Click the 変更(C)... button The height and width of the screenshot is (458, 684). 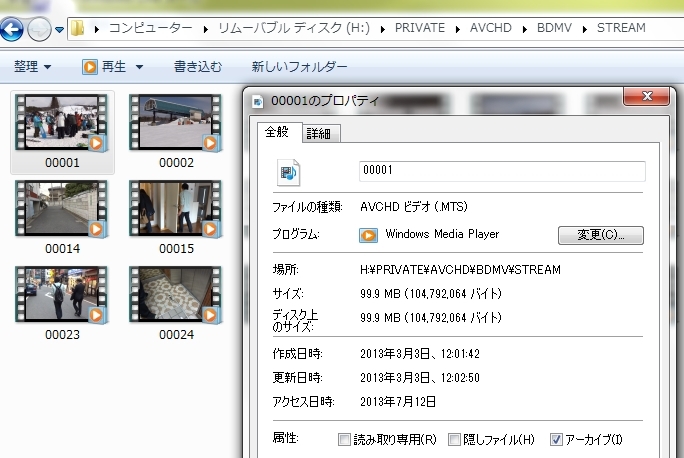(601, 235)
